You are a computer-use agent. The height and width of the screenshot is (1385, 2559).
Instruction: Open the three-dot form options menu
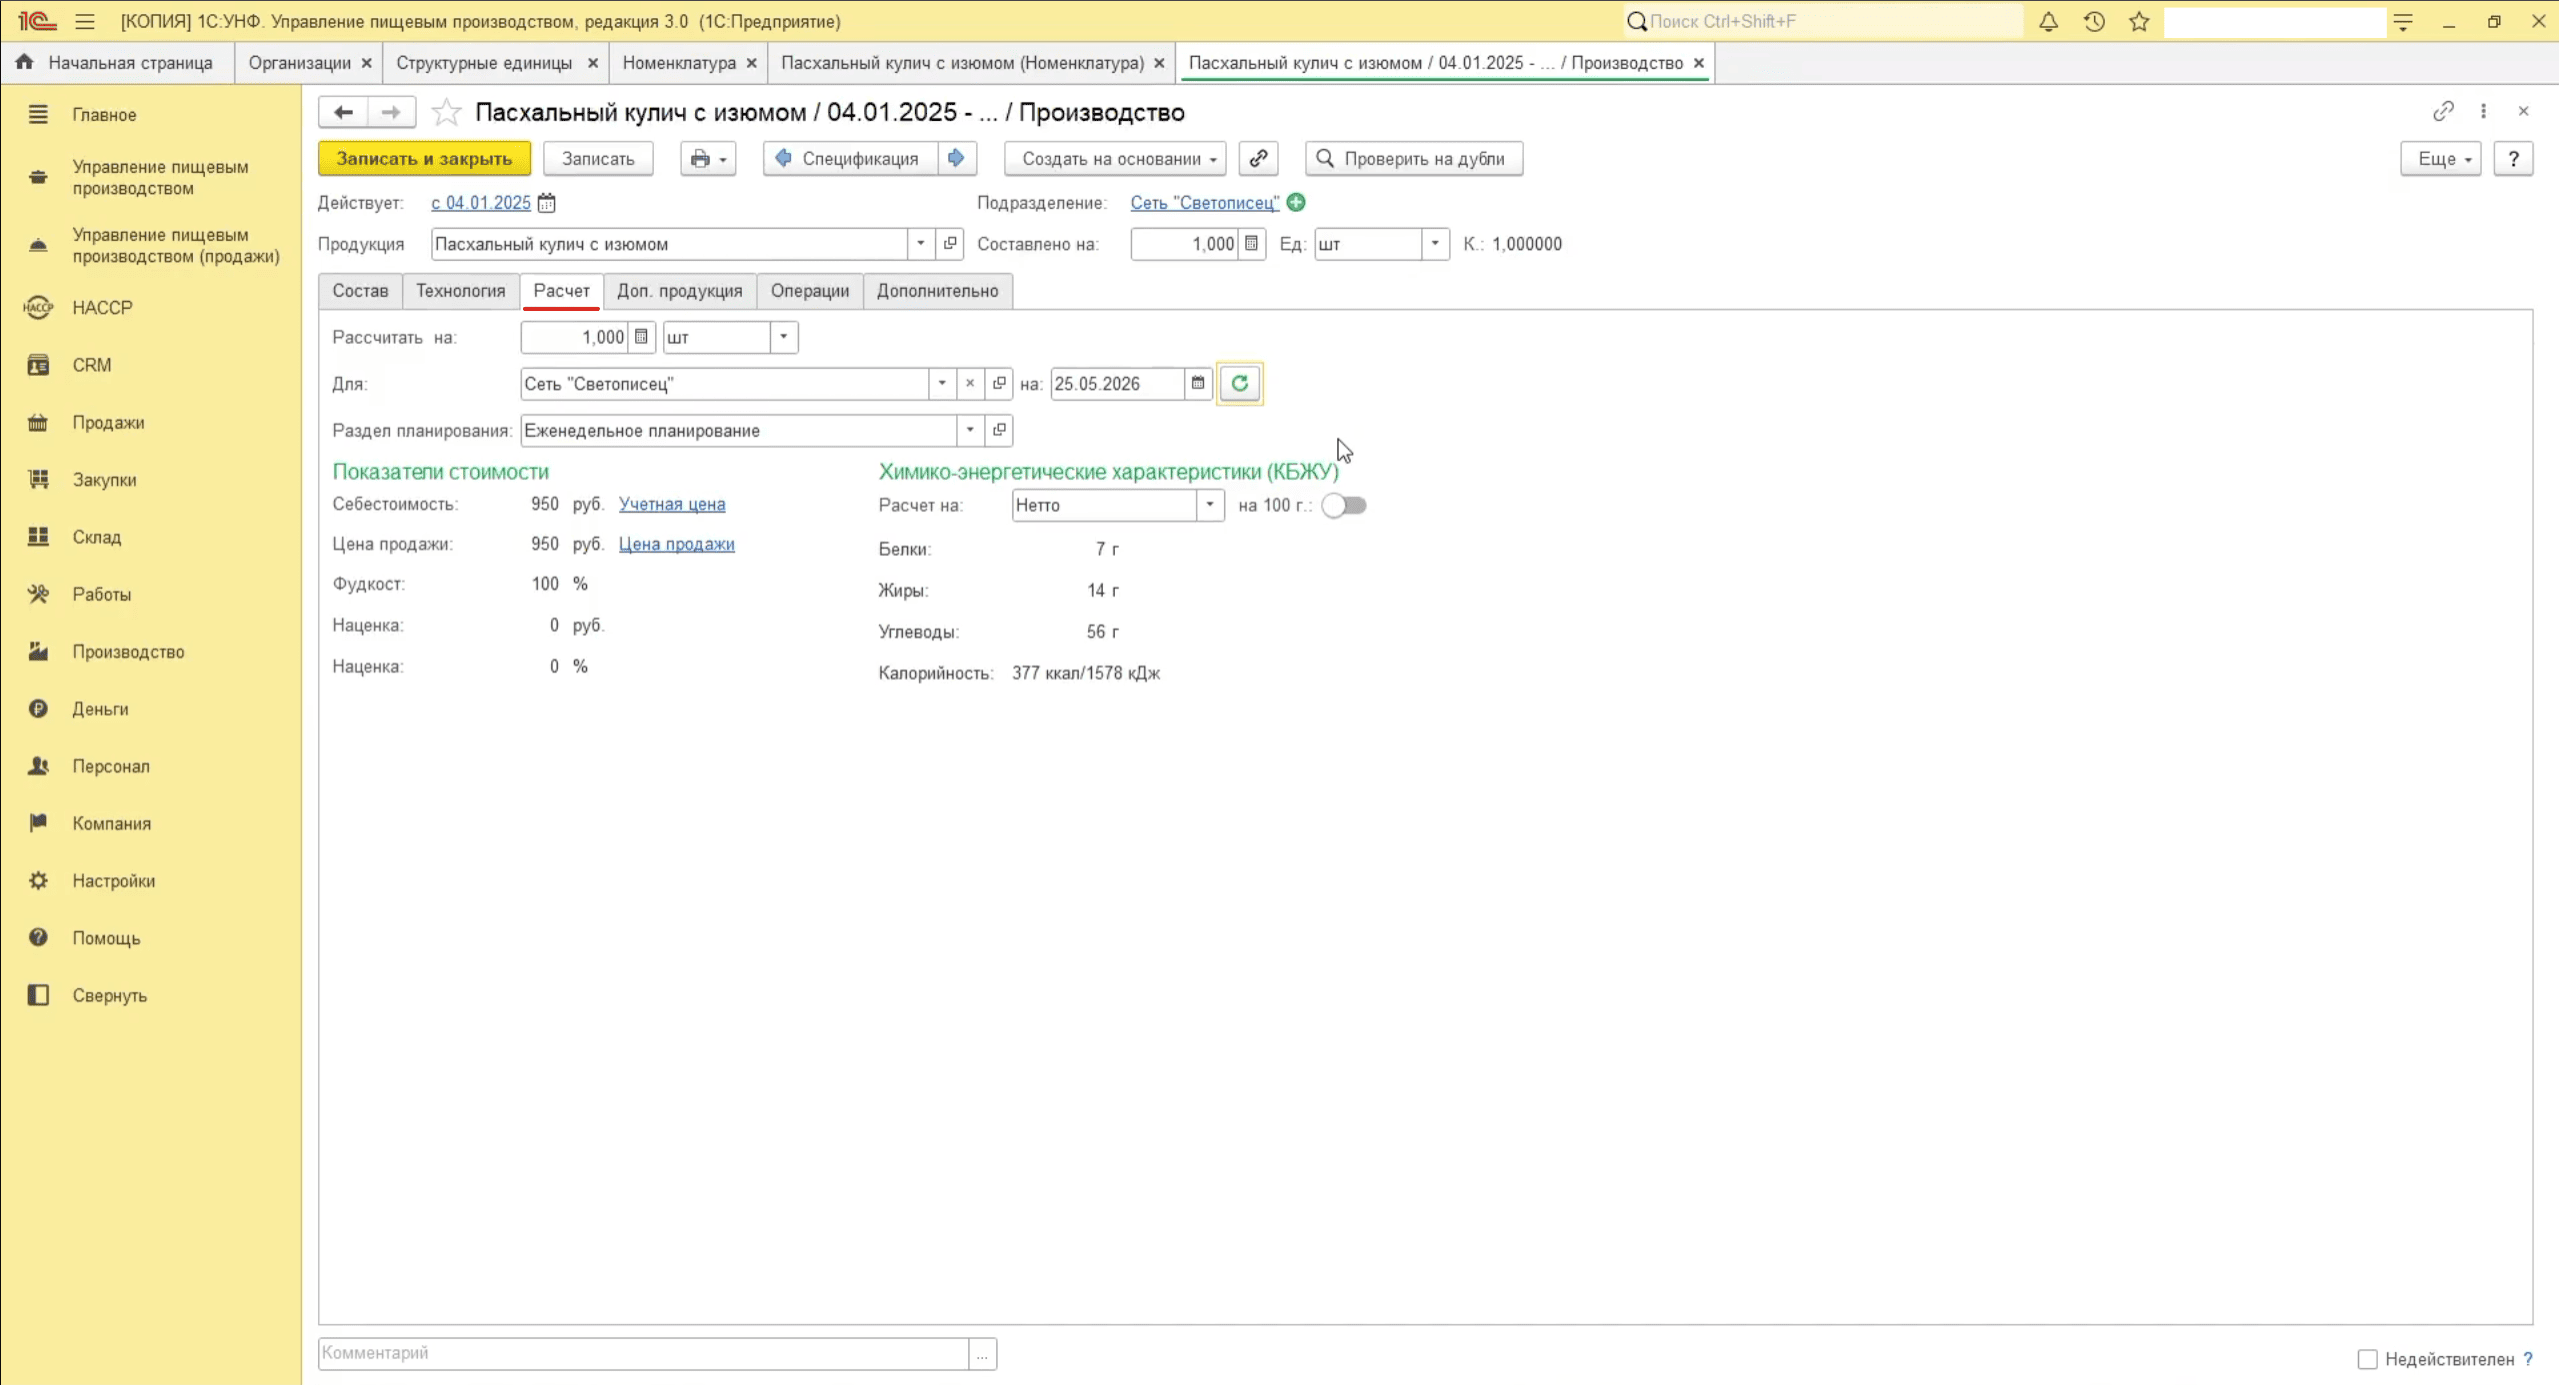[2483, 111]
